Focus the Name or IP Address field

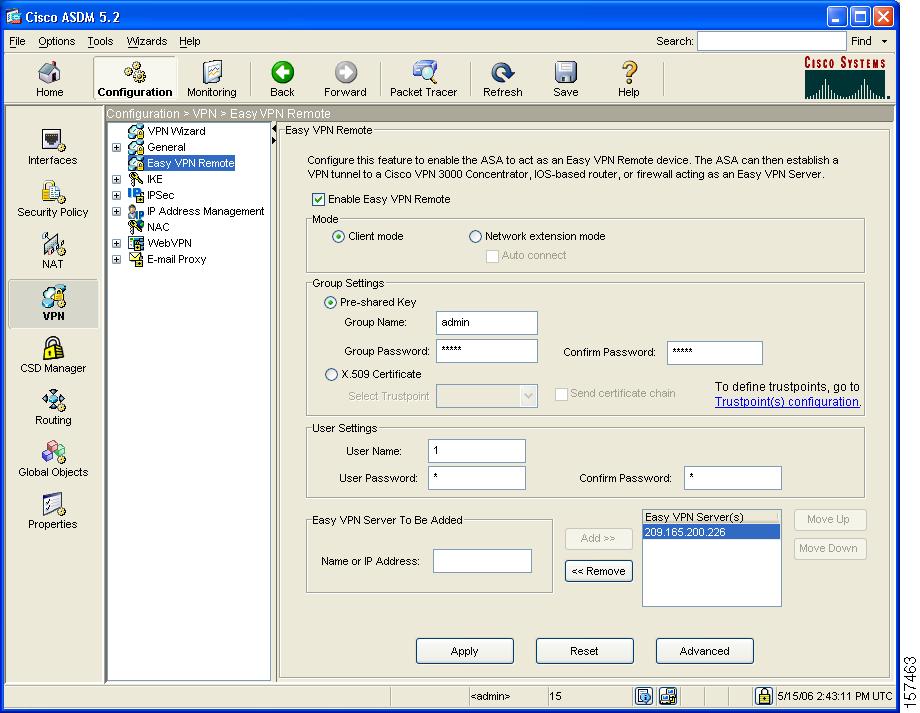click(x=482, y=561)
